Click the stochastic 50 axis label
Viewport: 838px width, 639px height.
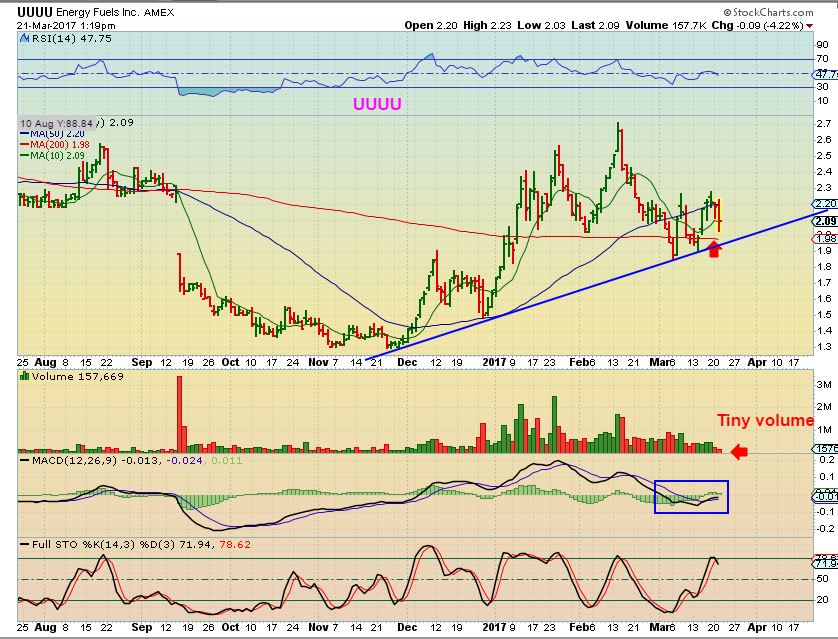[822, 580]
